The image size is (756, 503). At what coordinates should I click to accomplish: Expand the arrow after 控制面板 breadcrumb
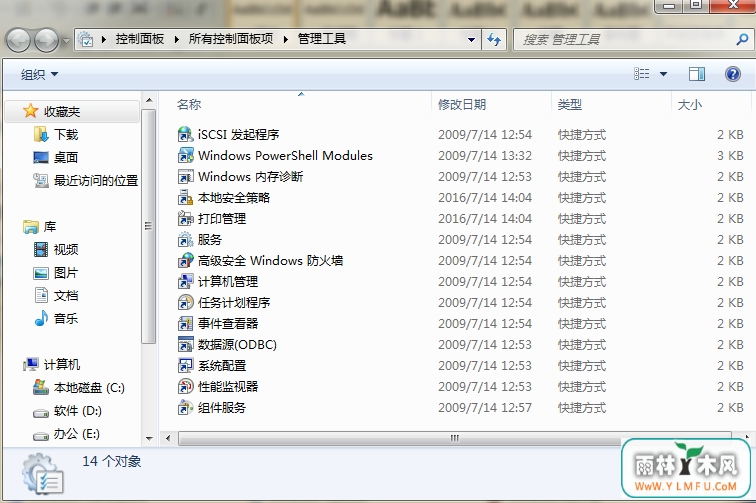click(x=176, y=39)
